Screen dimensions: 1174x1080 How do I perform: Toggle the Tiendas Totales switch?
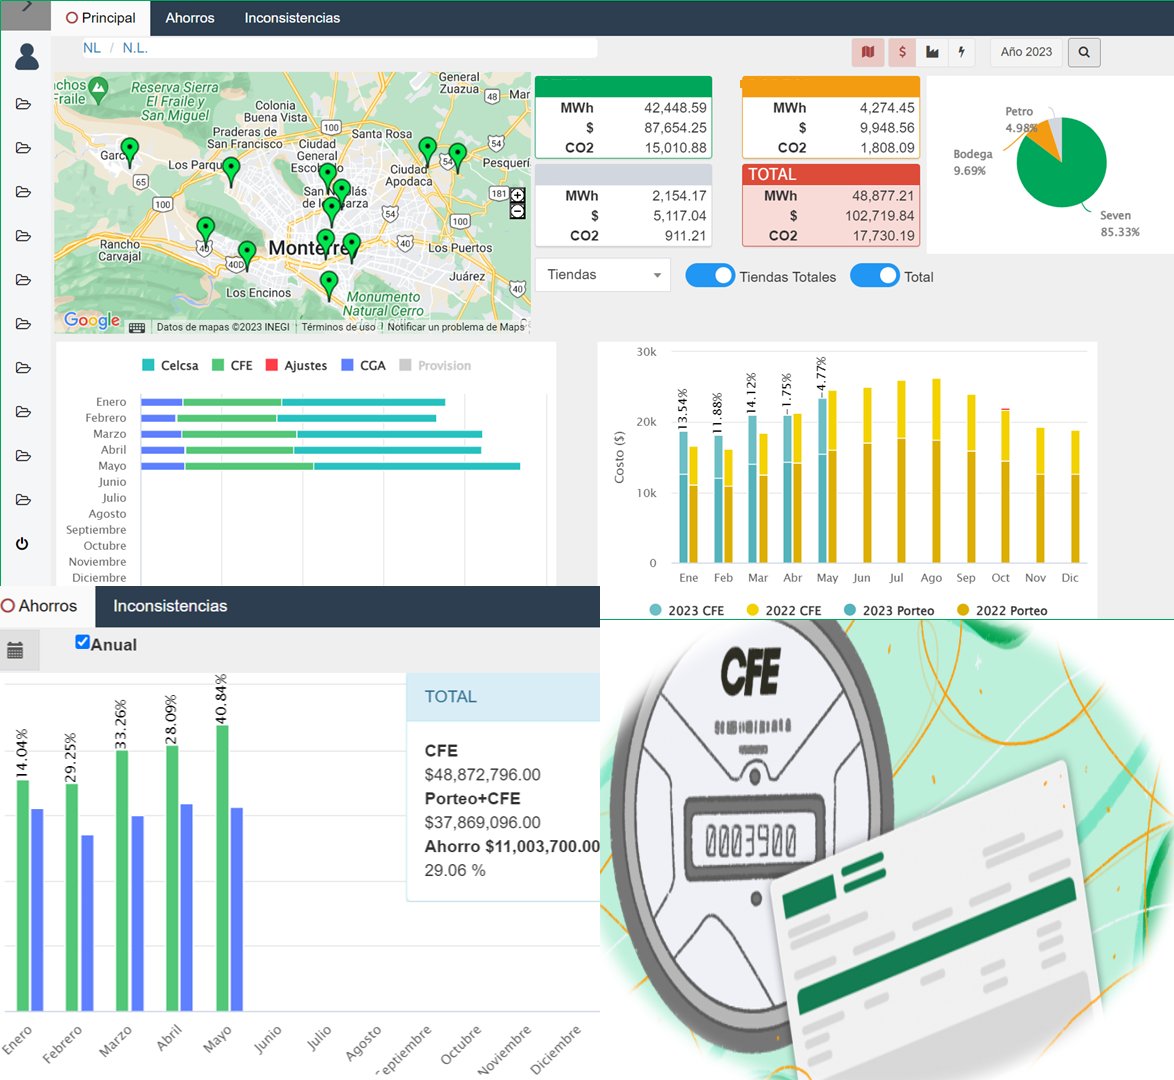tap(710, 276)
